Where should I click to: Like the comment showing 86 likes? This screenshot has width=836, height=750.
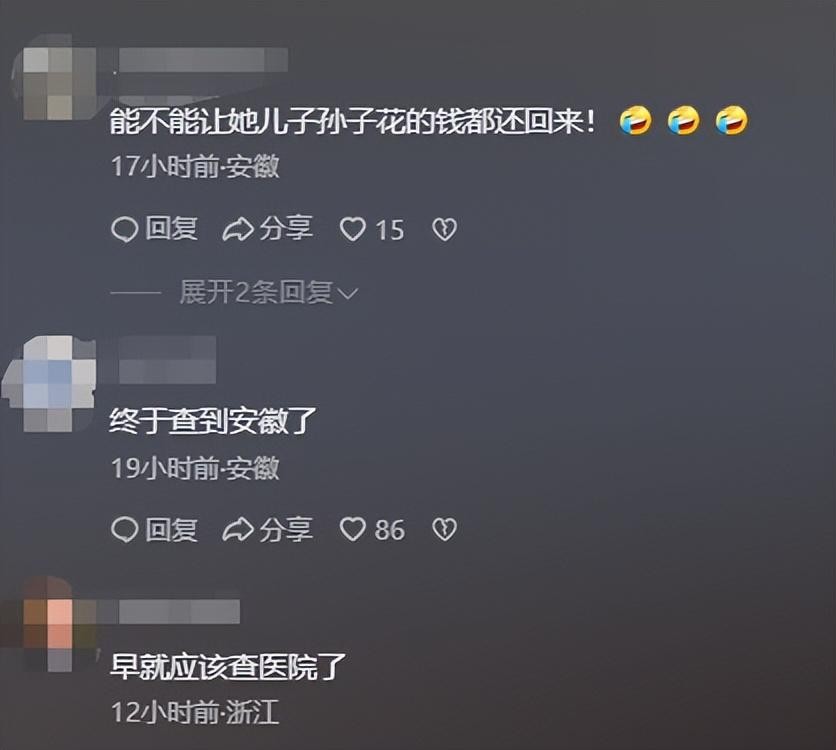tap(353, 530)
